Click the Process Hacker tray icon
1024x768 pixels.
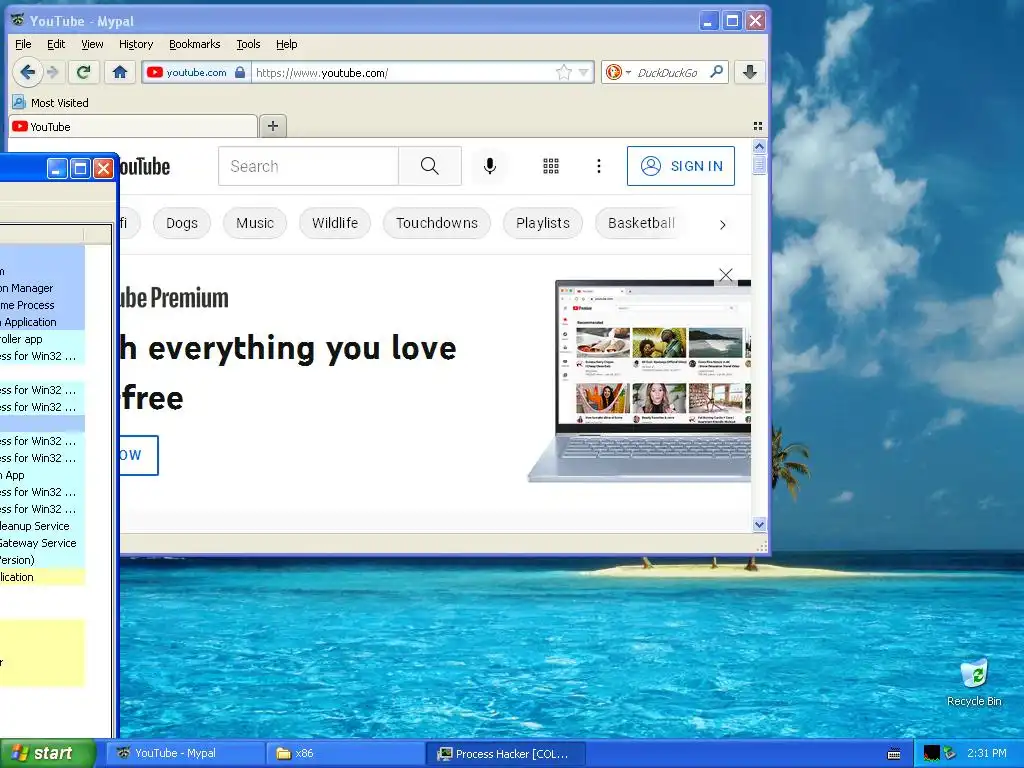(932, 753)
